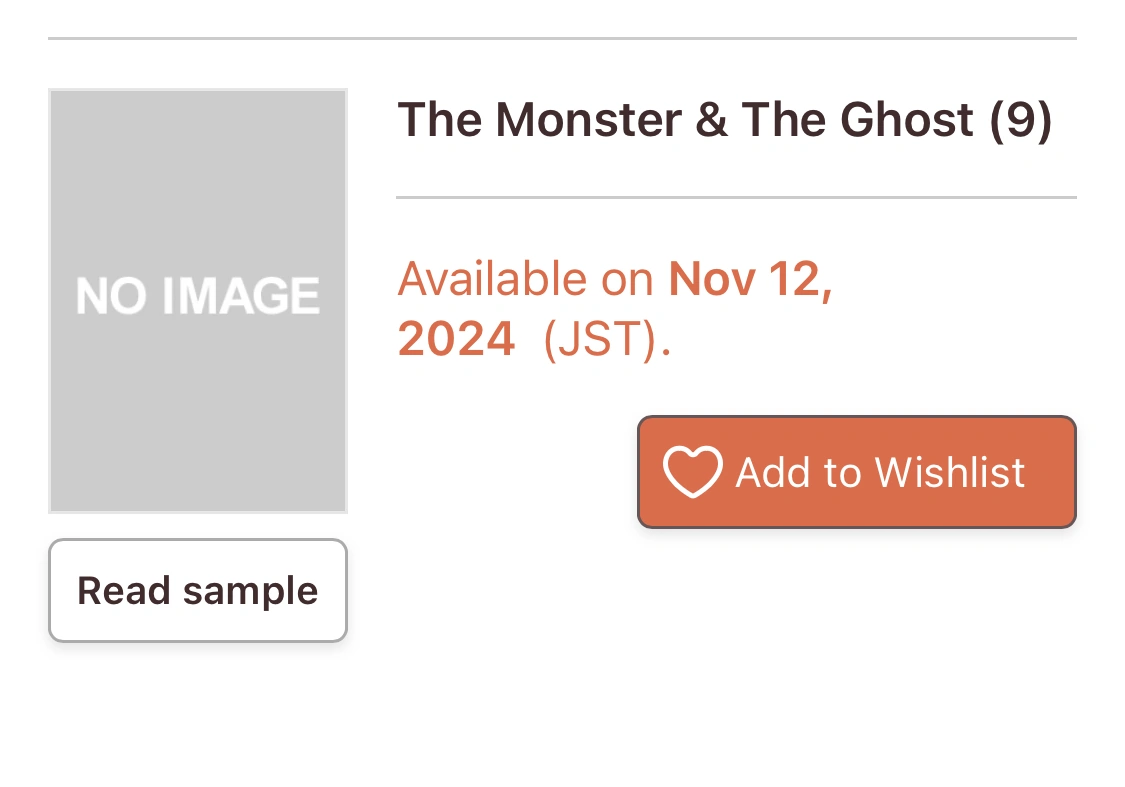
Task: Click the word "Ghost" in the title
Action: [906, 120]
